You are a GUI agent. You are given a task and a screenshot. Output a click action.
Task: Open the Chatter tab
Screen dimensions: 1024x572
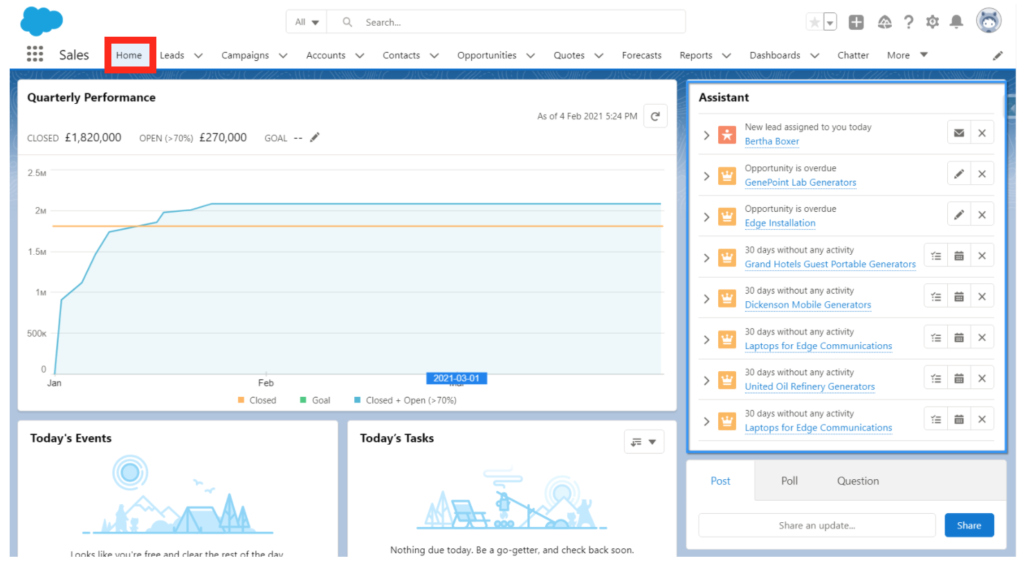pos(853,56)
